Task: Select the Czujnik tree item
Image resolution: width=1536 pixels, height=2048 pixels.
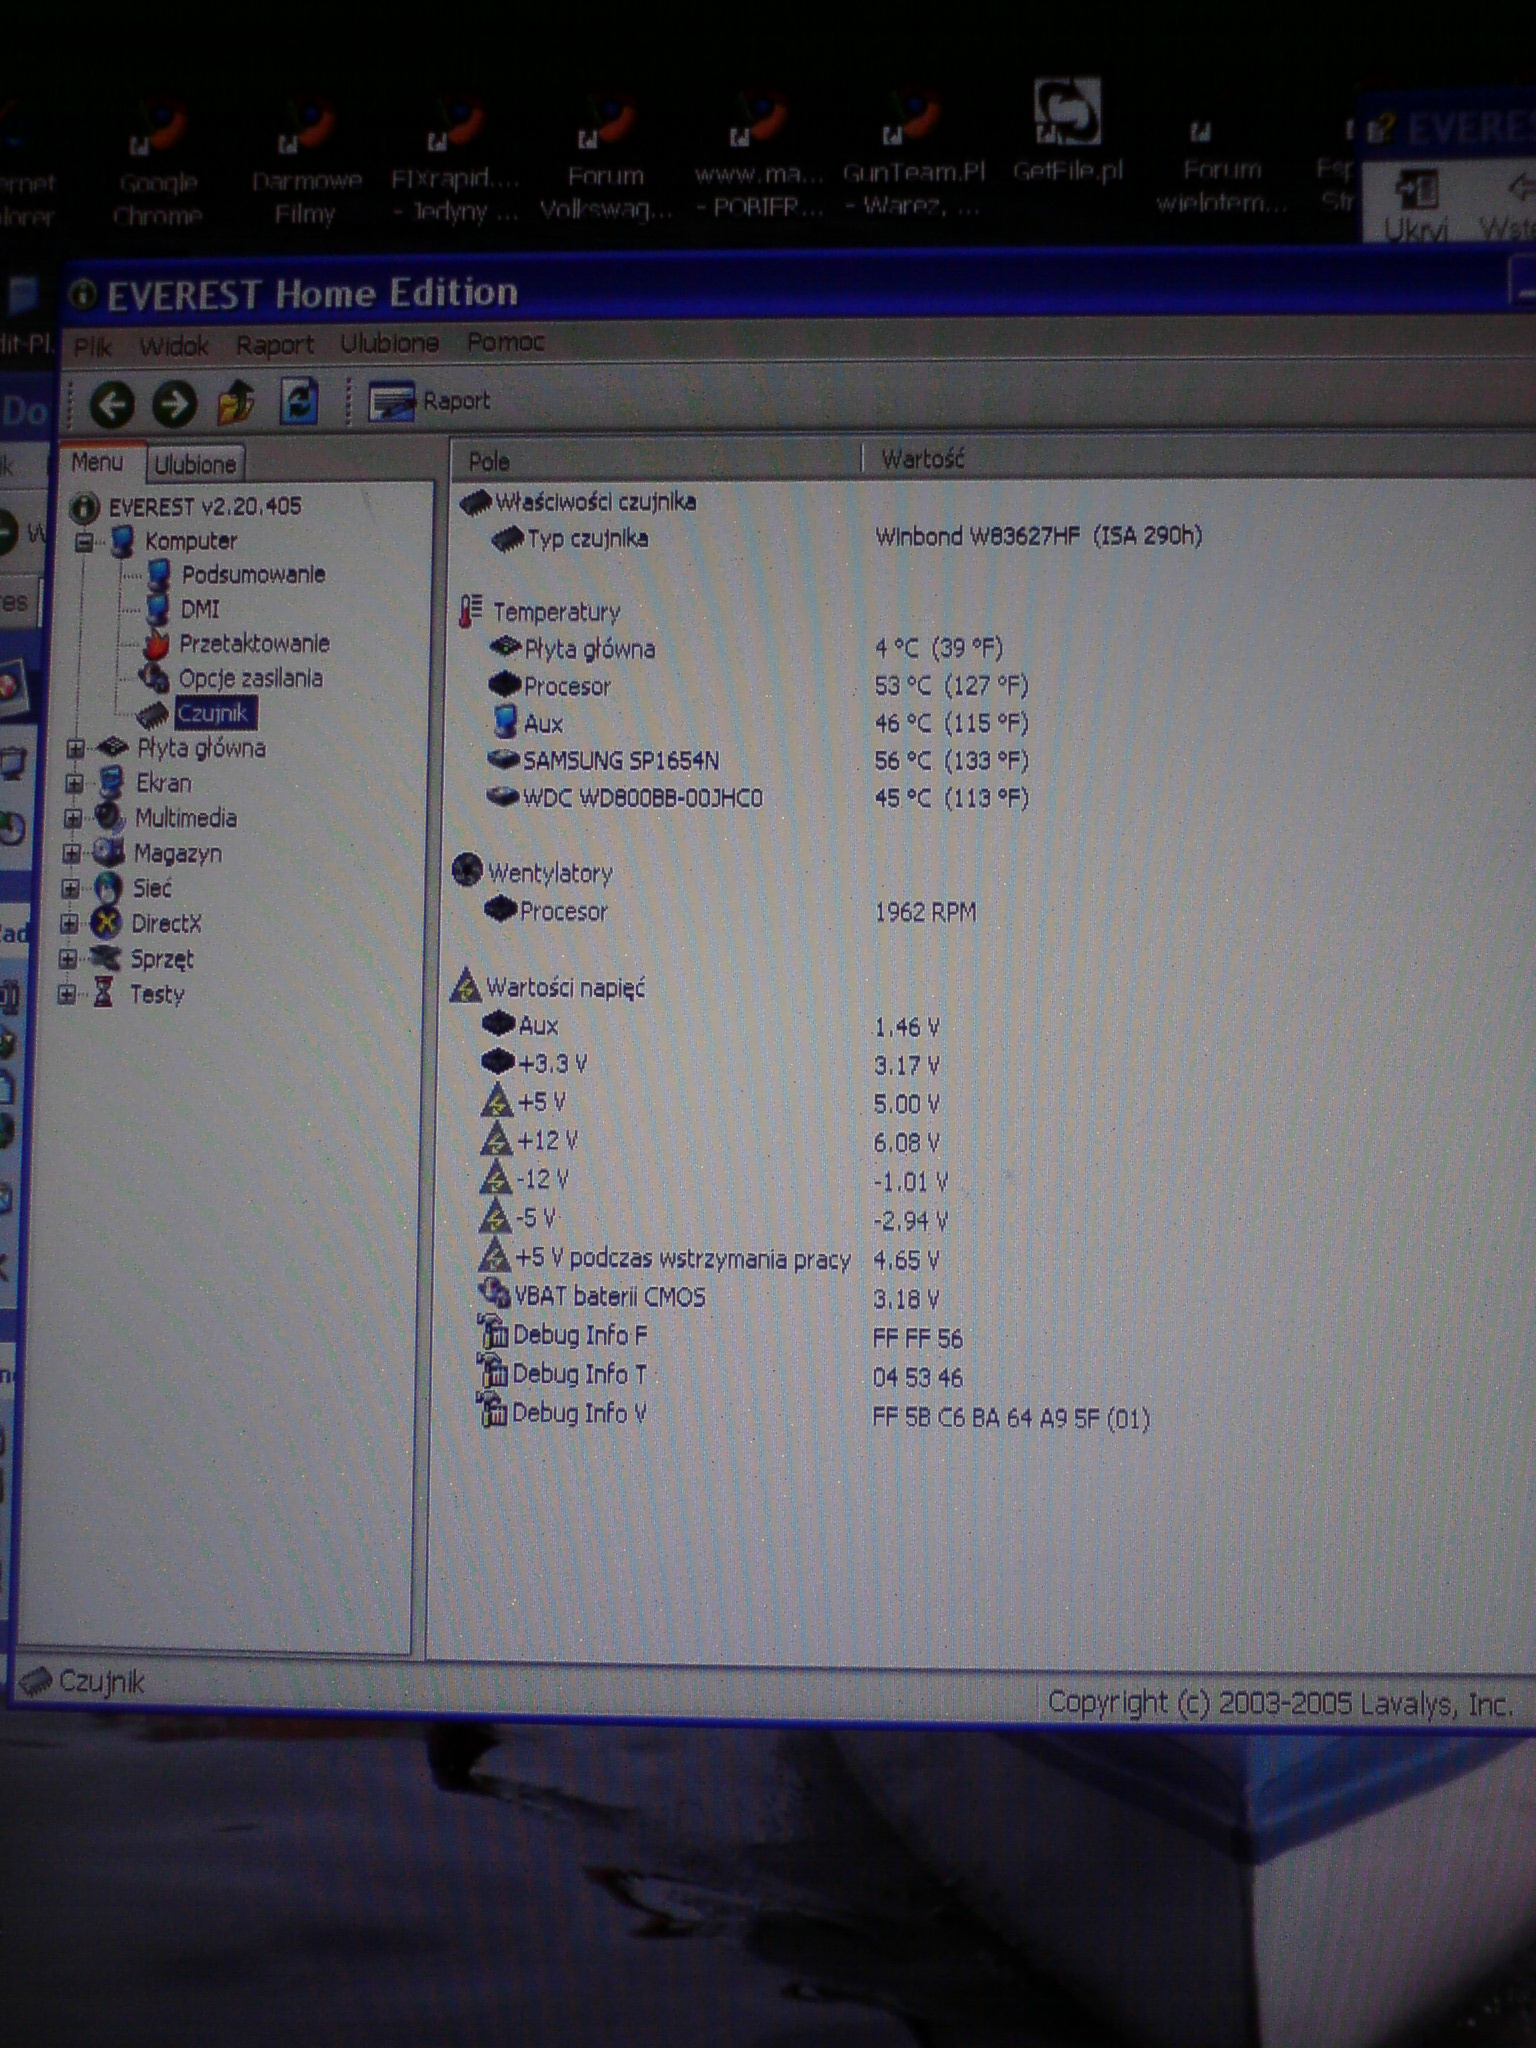Action: point(213,713)
